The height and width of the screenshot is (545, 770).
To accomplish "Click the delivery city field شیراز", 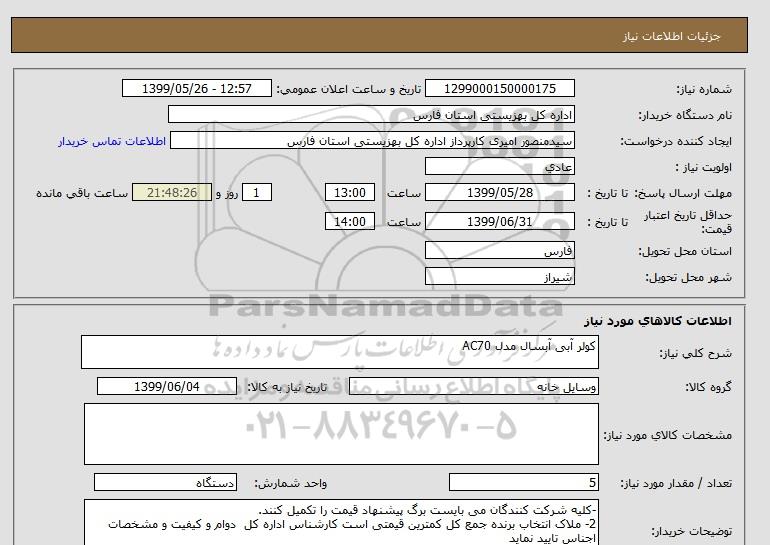I will coord(499,276).
